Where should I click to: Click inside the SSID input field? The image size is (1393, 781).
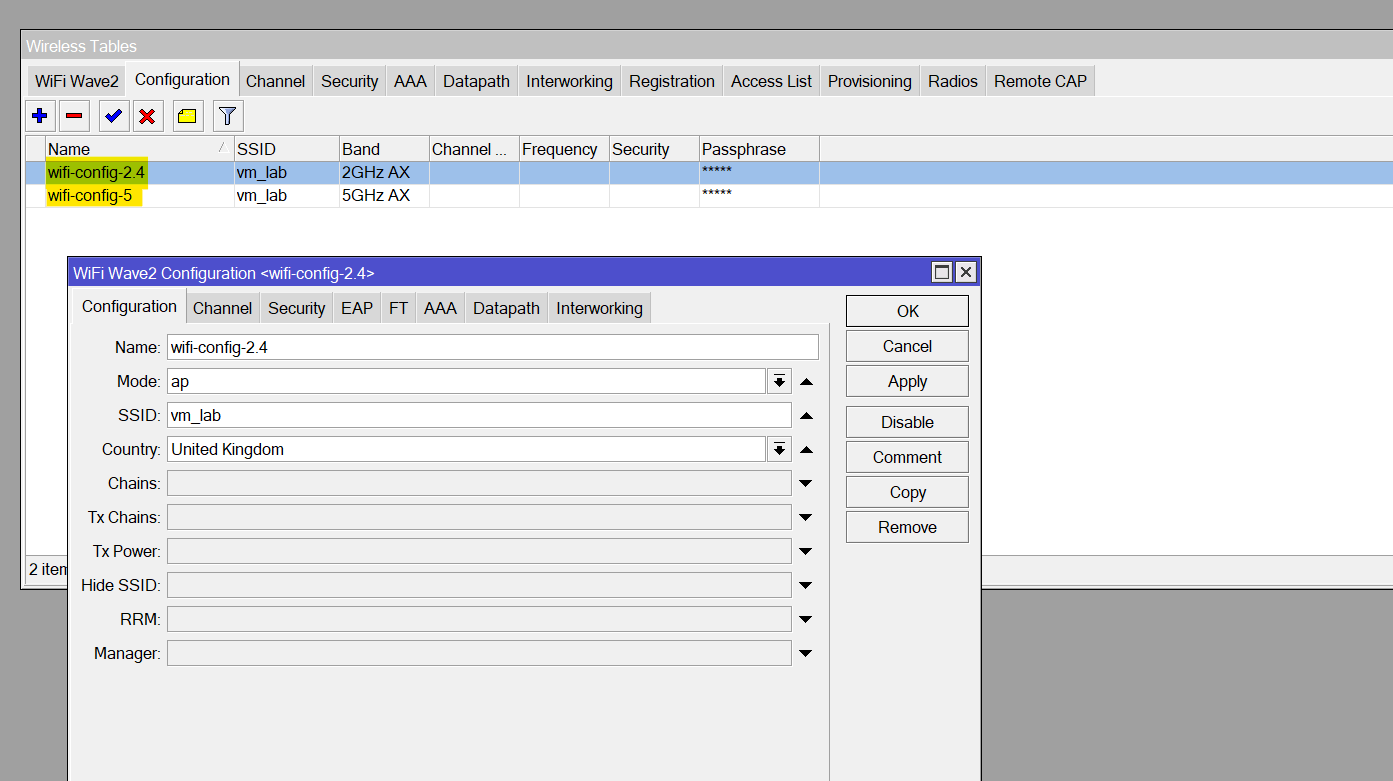tap(450, 415)
